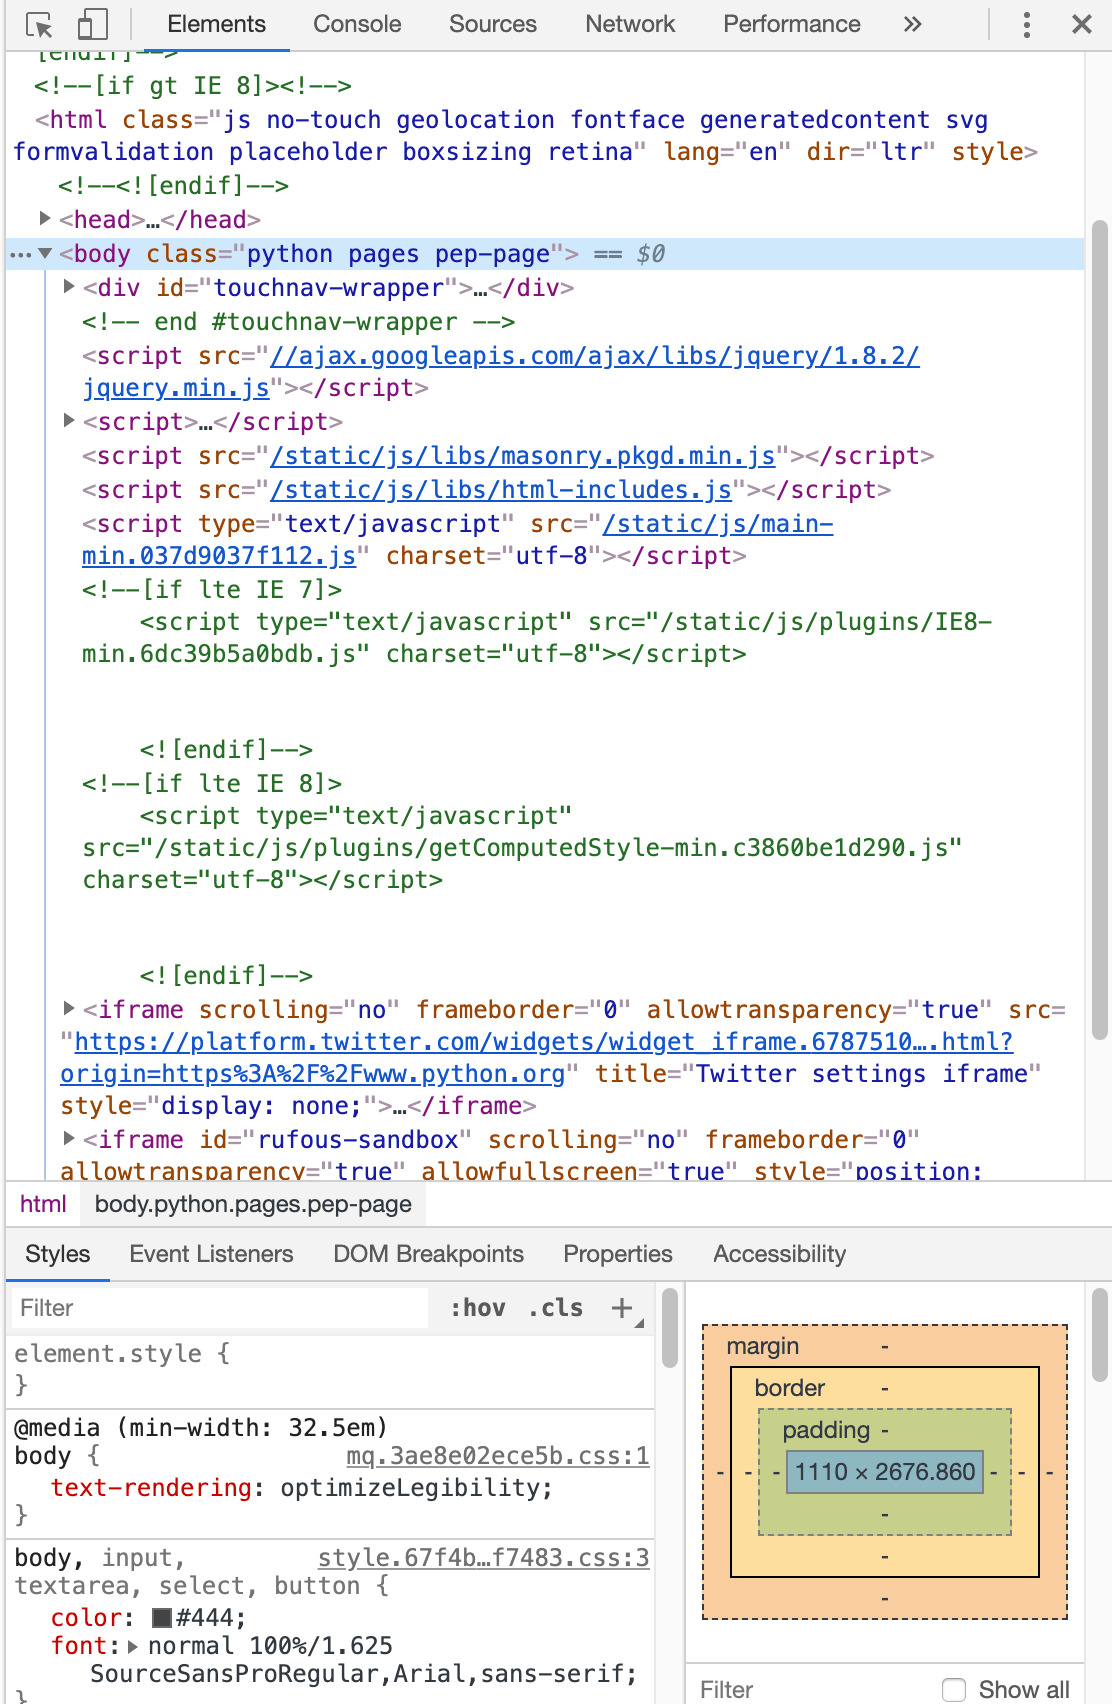Image resolution: width=1112 pixels, height=1704 pixels.
Task: Enable the Show all computed checkbox
Action: 954,1690
